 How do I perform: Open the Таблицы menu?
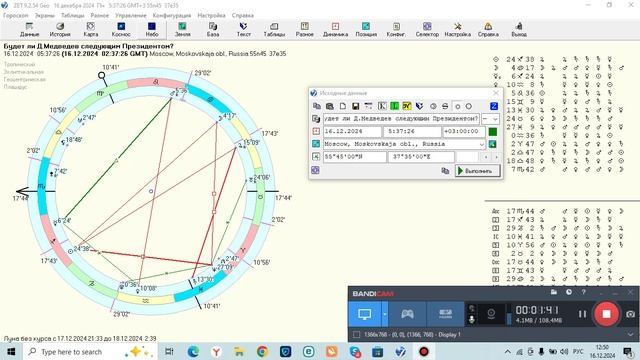coord(73,15)
